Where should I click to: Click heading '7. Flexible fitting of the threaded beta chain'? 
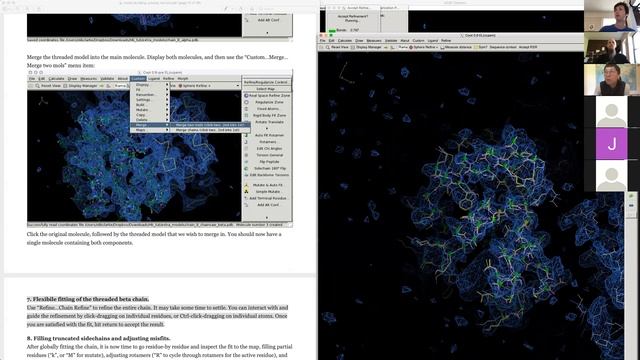(x=88, y=299)
